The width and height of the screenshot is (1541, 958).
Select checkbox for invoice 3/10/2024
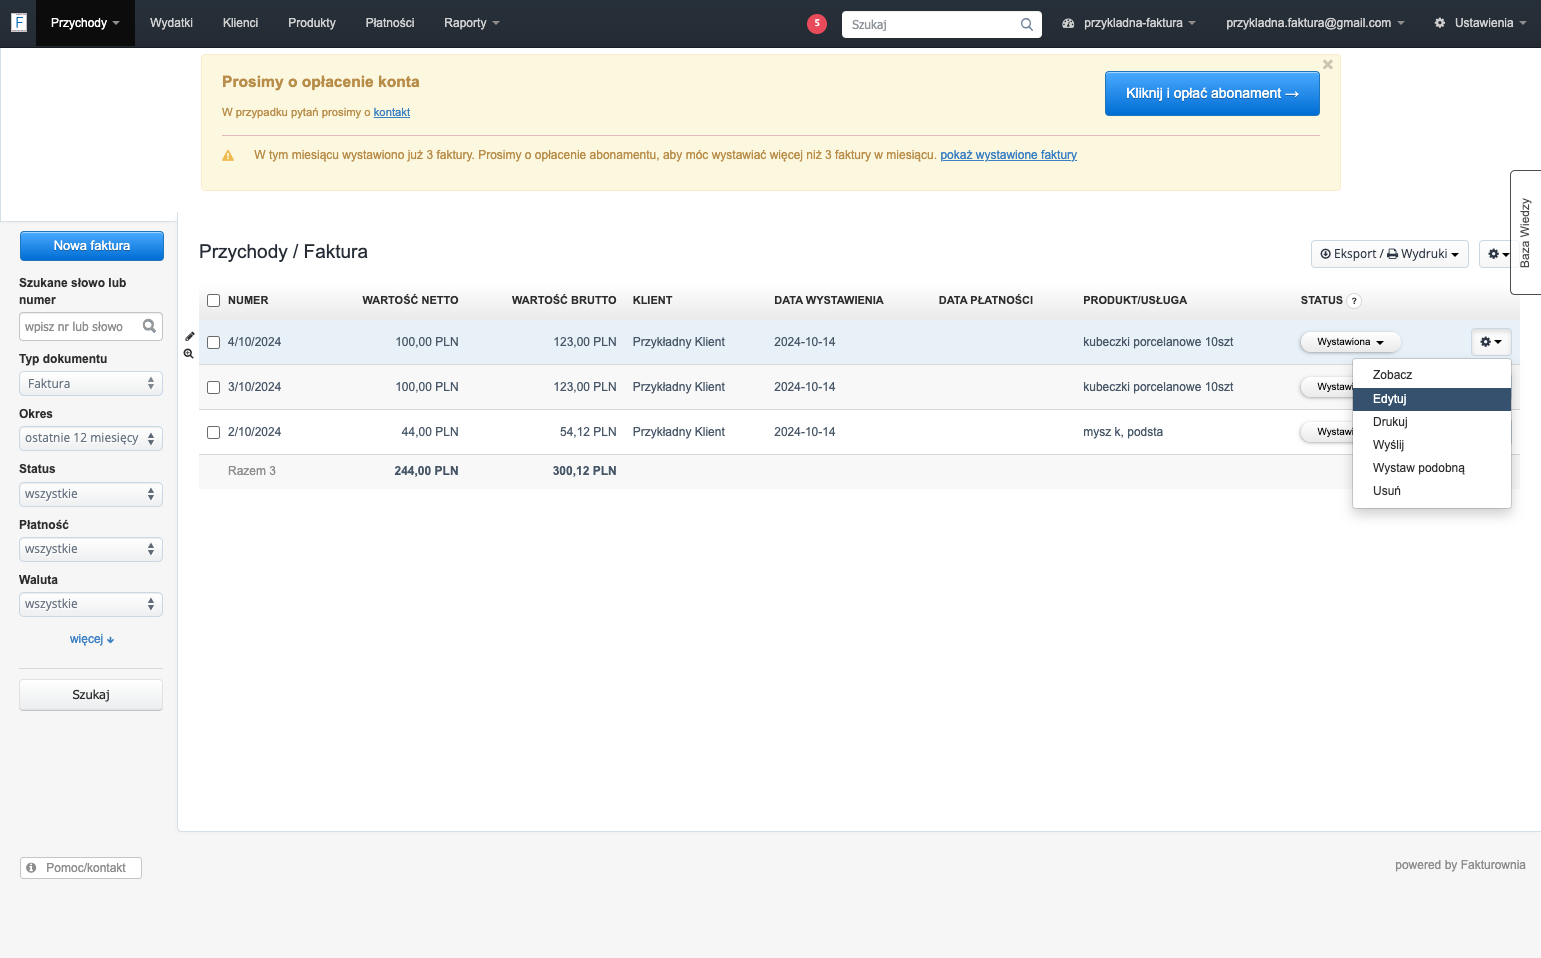213,387
